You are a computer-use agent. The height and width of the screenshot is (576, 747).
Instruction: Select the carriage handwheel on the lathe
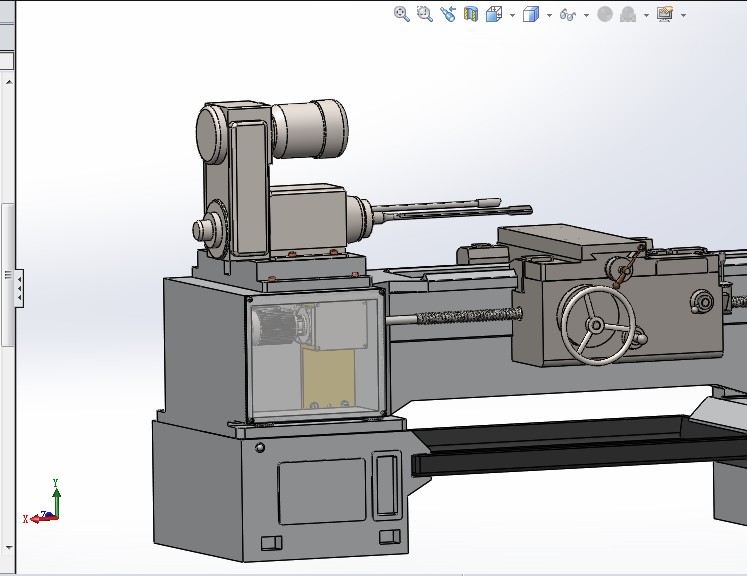click(x=598, y=325)
